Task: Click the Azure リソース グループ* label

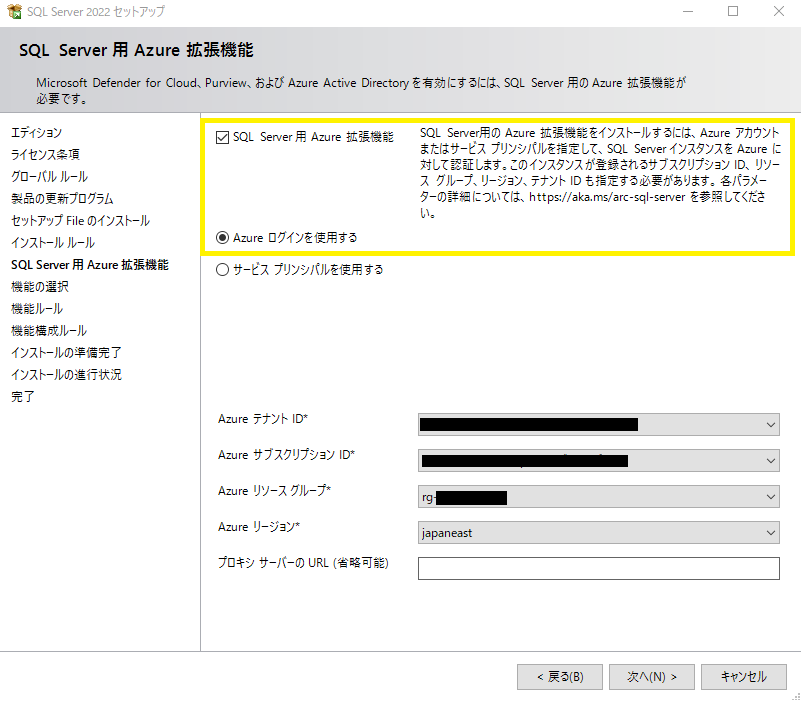Action: coord(274,491)
